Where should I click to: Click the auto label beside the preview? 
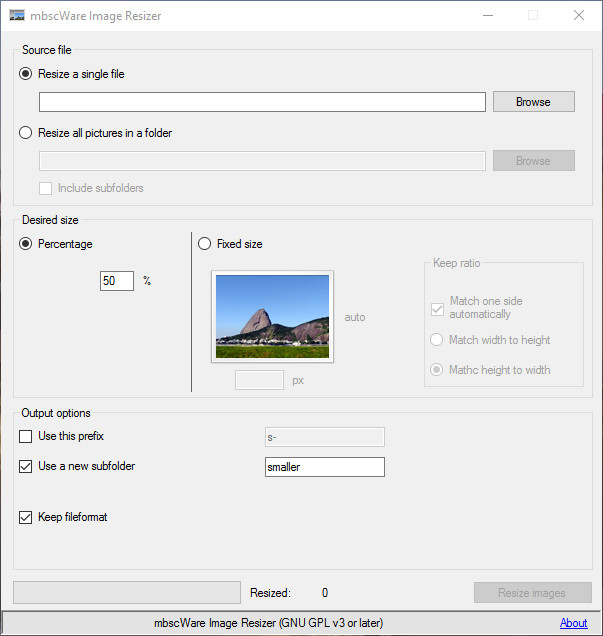coord(355,317)
